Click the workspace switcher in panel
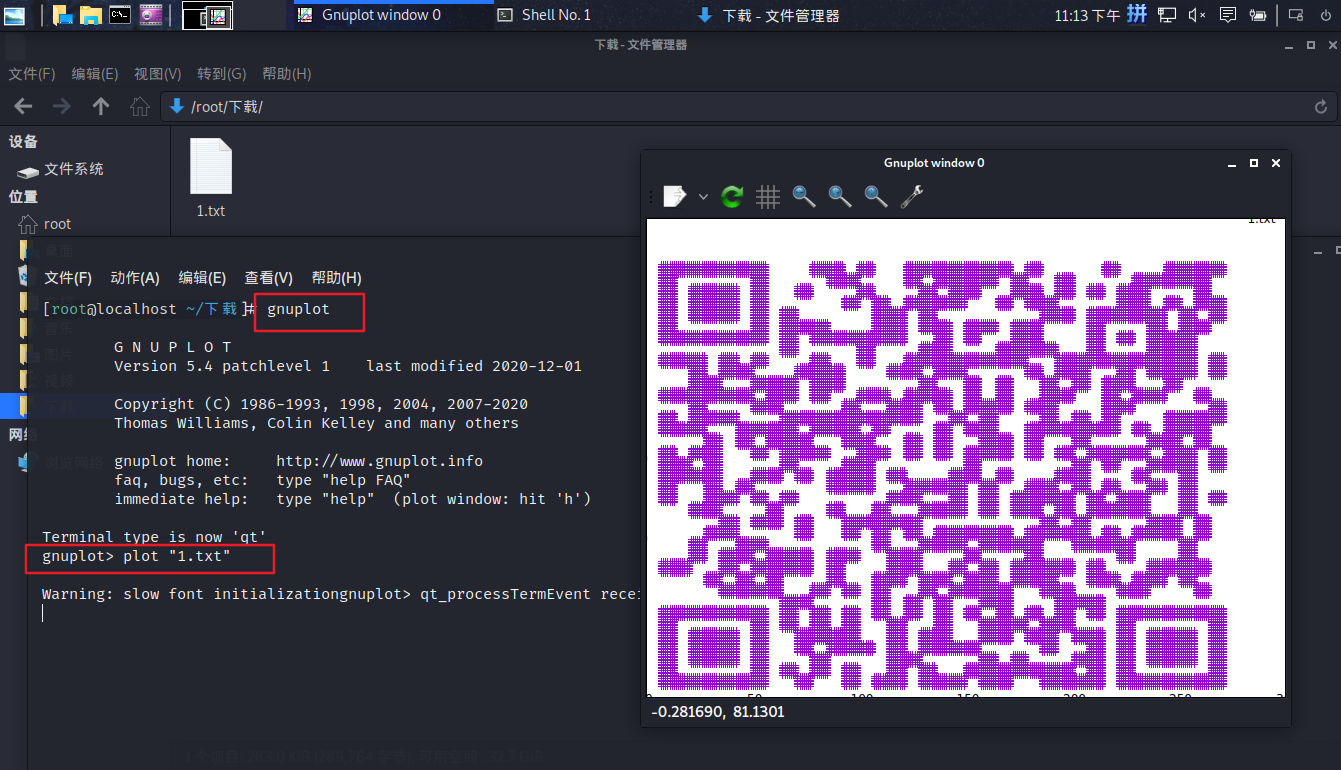The height and width of the screenshot is (770, 1341). (207, 15)
